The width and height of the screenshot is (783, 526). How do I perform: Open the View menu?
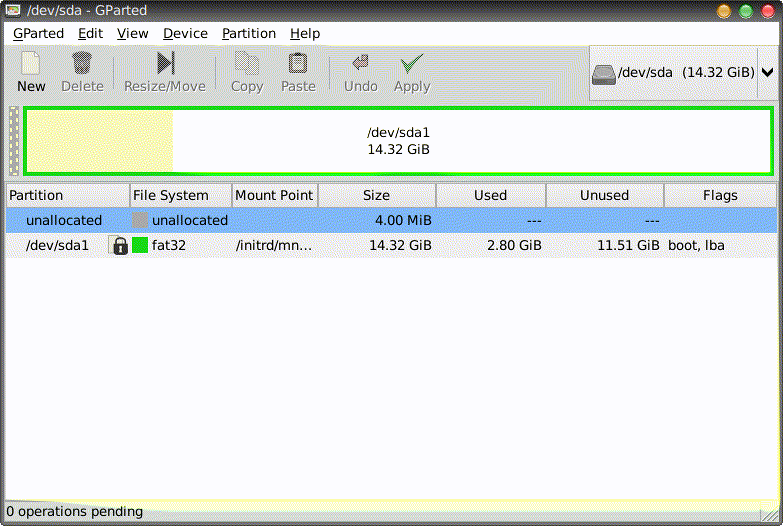[x=132, y=33]
